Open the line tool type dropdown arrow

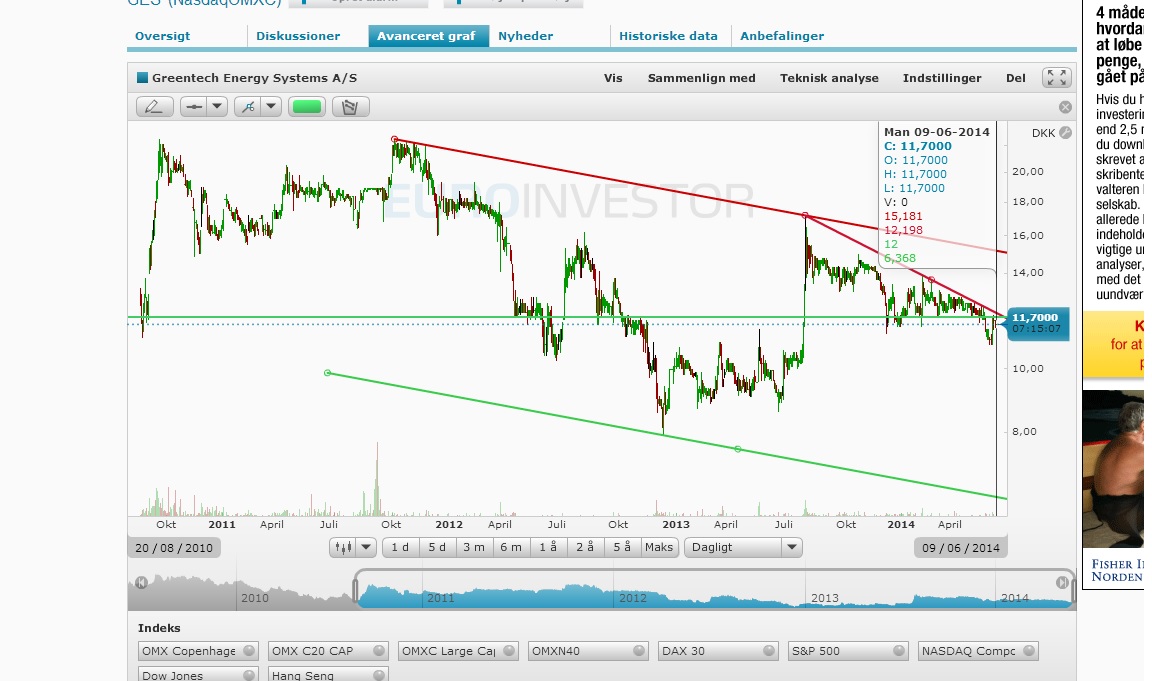click(x=217, y=107)
